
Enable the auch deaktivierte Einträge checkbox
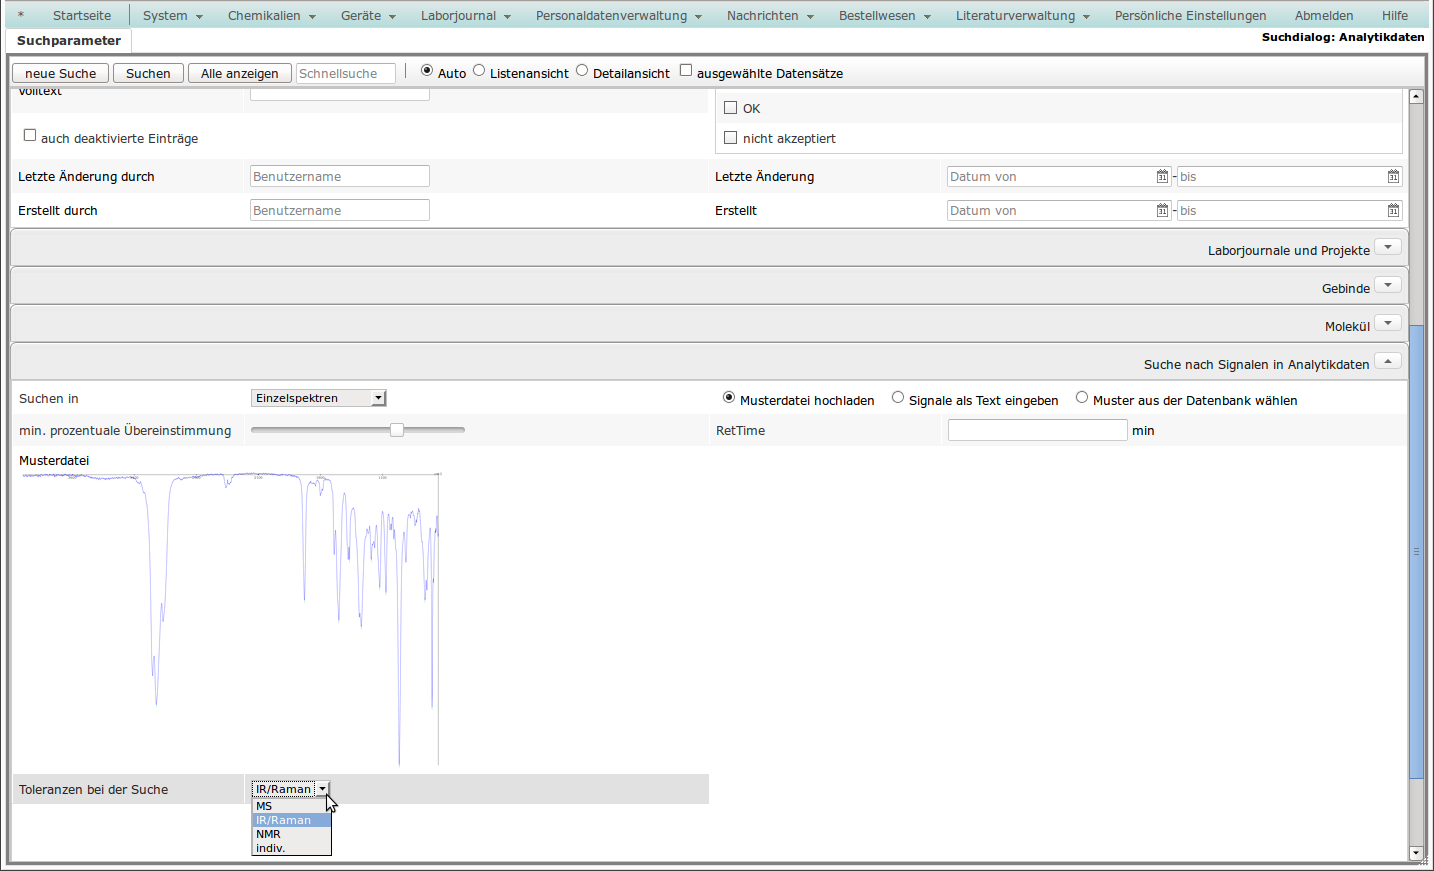[x=30, y=136]
